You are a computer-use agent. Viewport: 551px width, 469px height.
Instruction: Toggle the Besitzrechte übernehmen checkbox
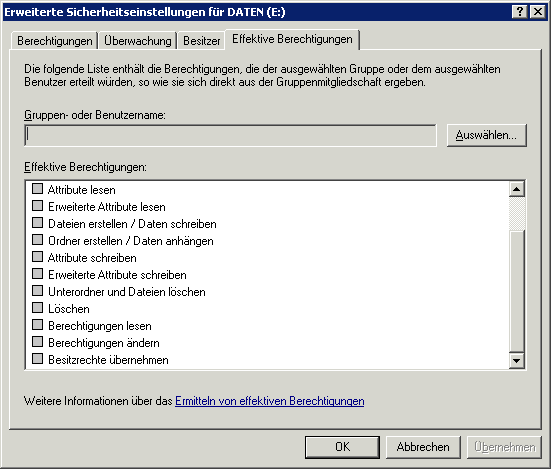(x=37, y=359)
